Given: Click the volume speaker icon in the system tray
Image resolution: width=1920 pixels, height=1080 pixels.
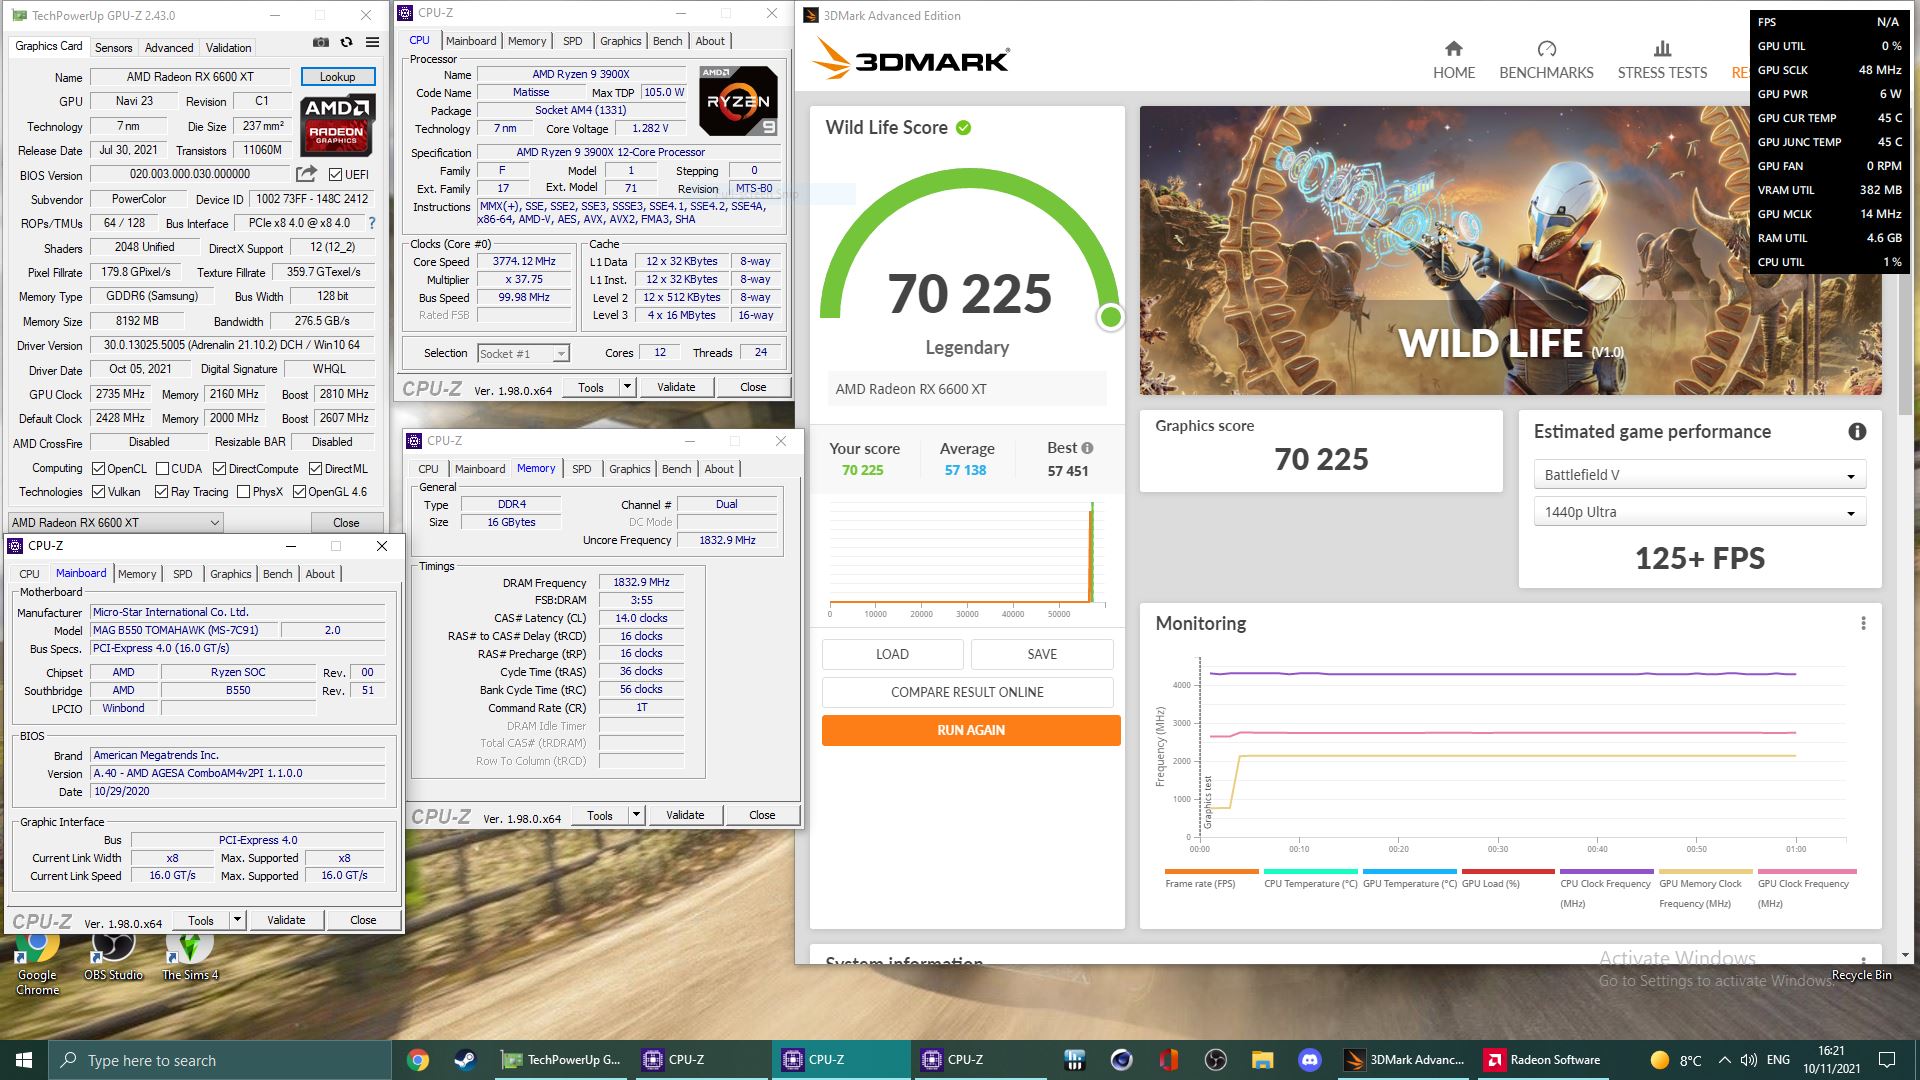Looking at the screenshot, I should (x=1748, y=1060).
